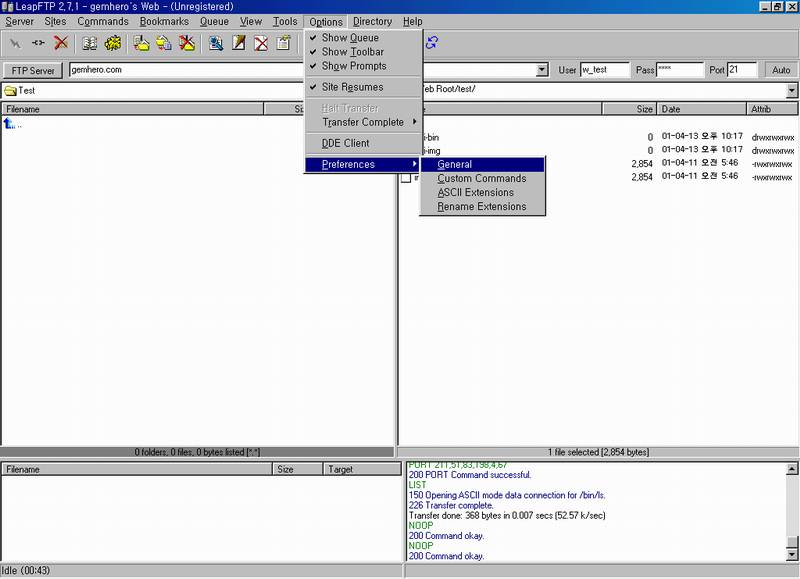Click the red X disconnect icon

tap(61, 43)
